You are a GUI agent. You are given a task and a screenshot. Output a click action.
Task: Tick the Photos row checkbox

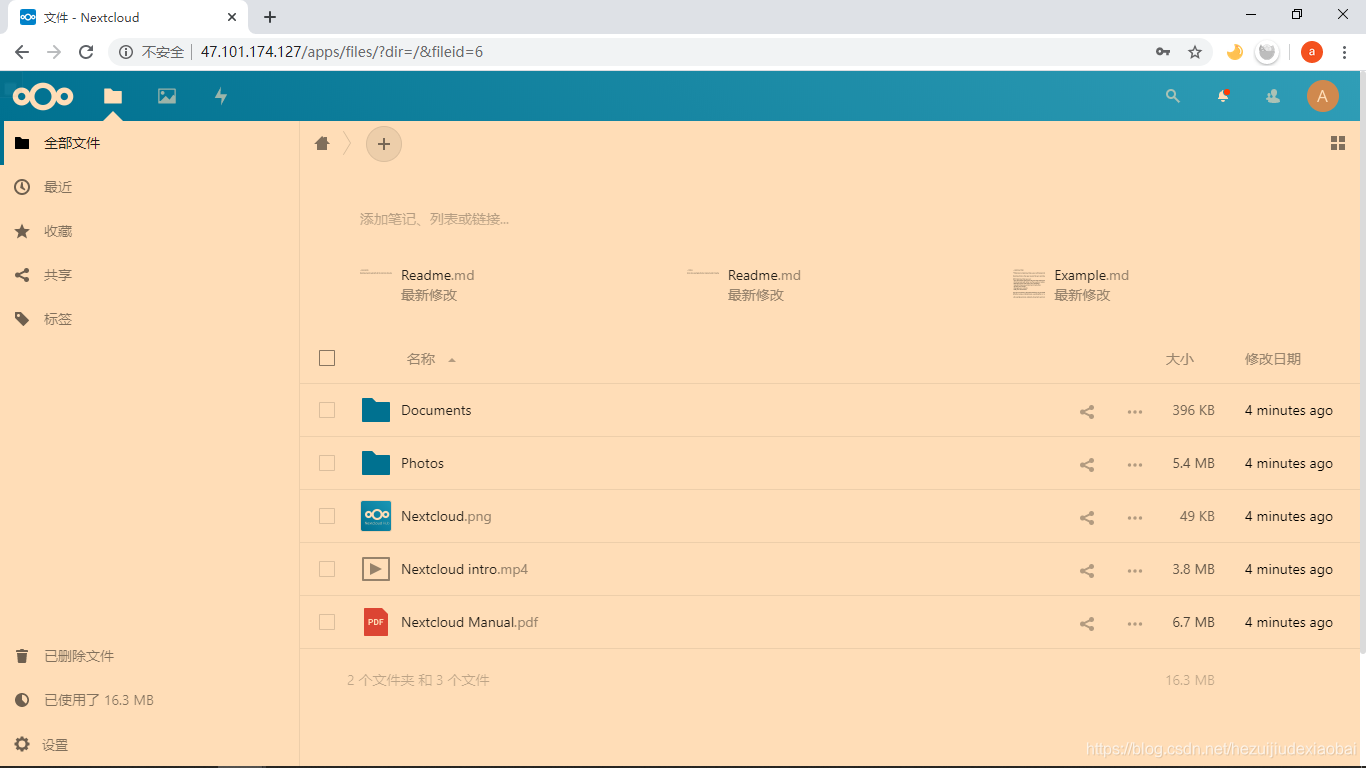tap(327, 463)
